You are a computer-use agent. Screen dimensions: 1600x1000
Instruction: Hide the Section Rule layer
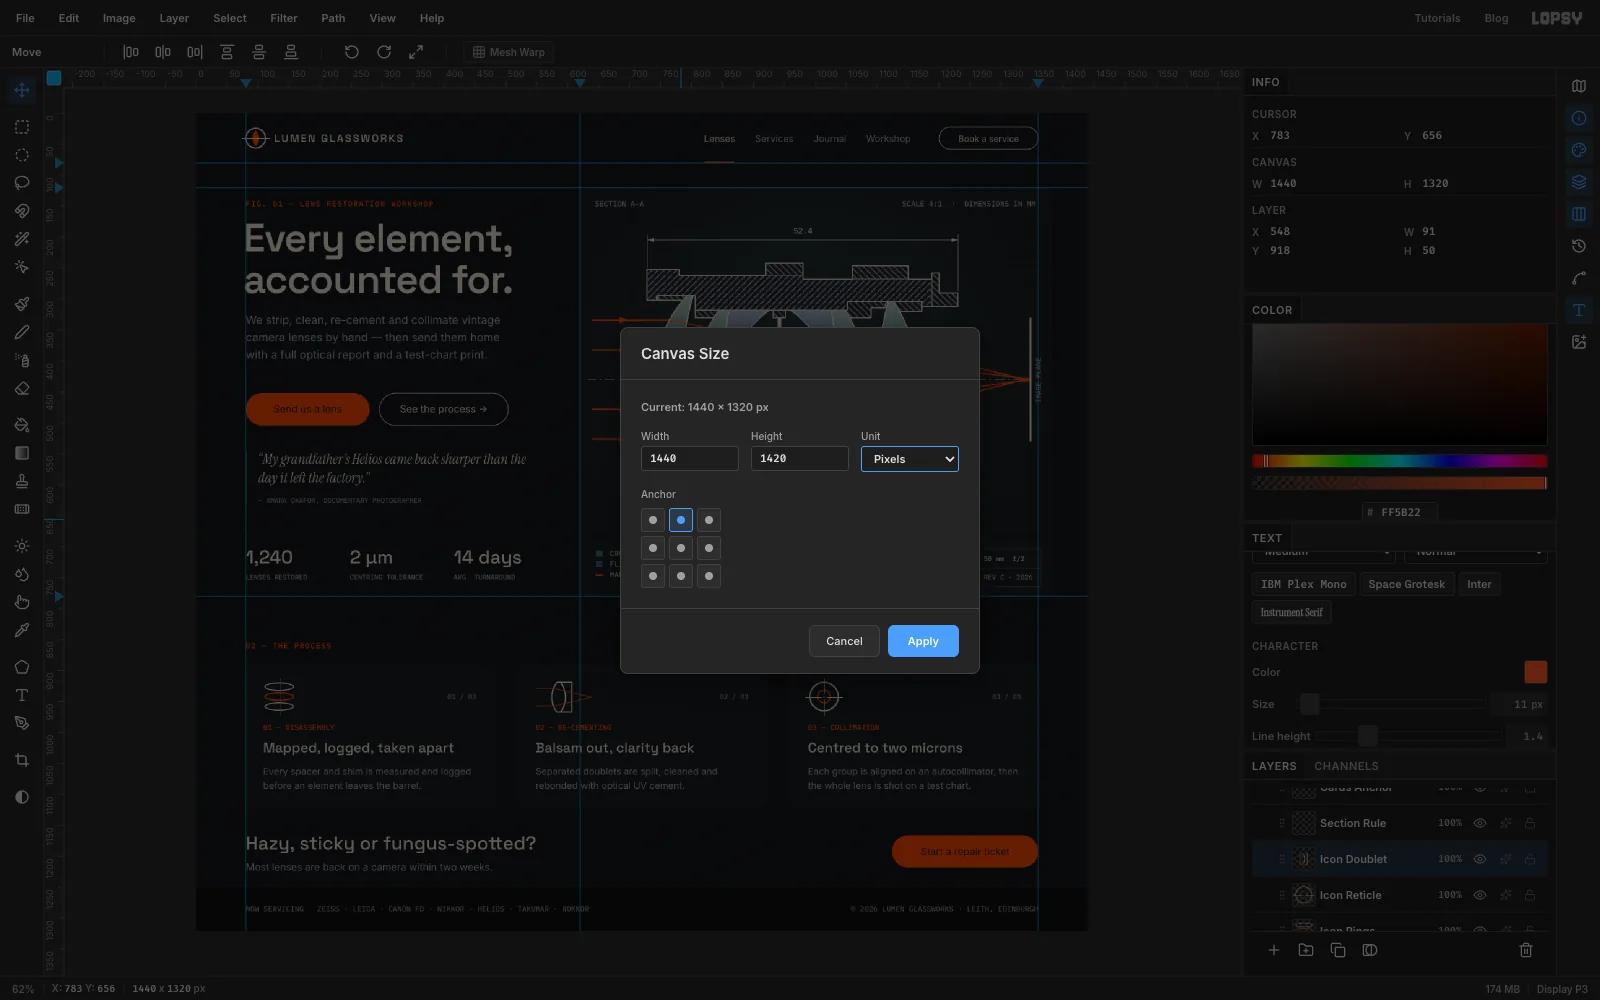tap(1480, 823)
